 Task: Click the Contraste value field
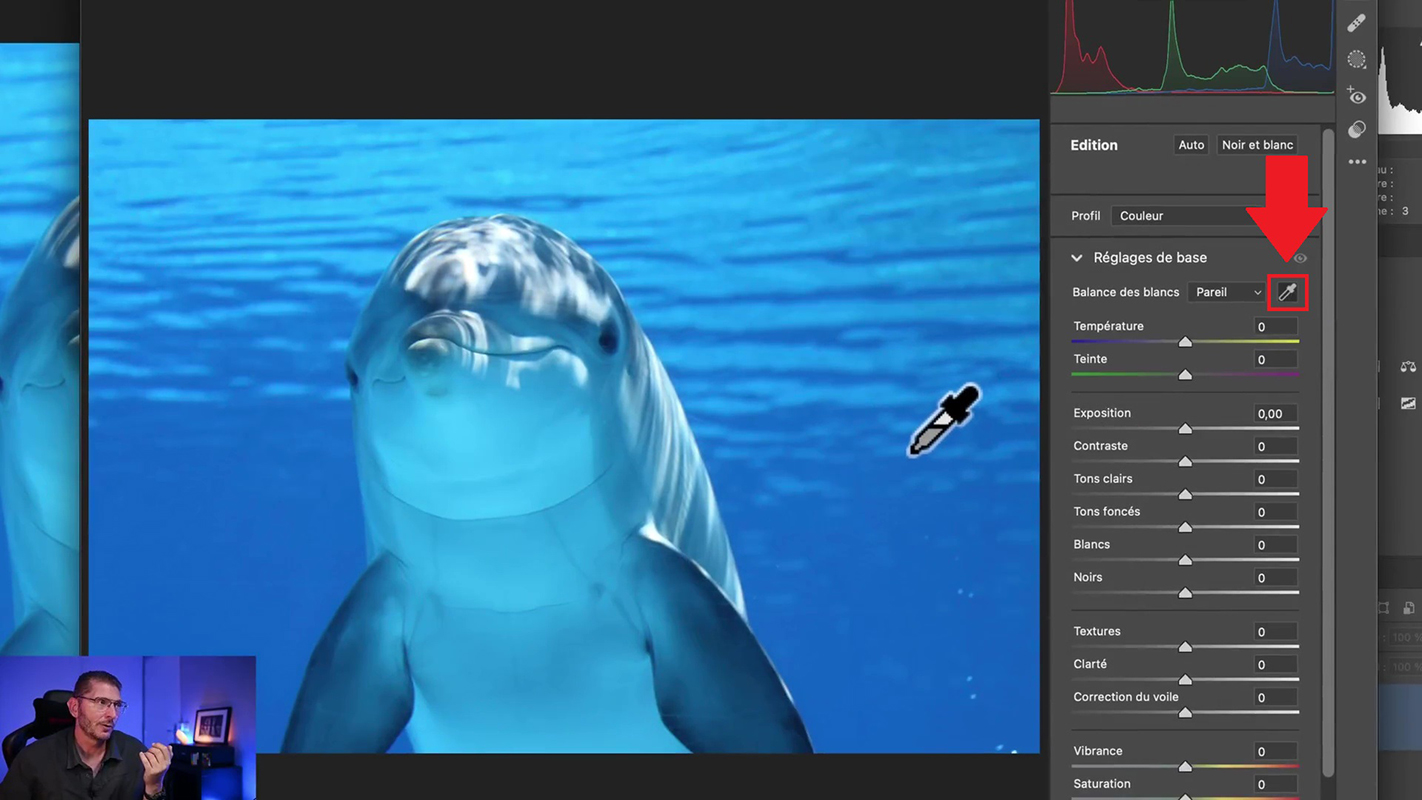(x=1275, y=446)
